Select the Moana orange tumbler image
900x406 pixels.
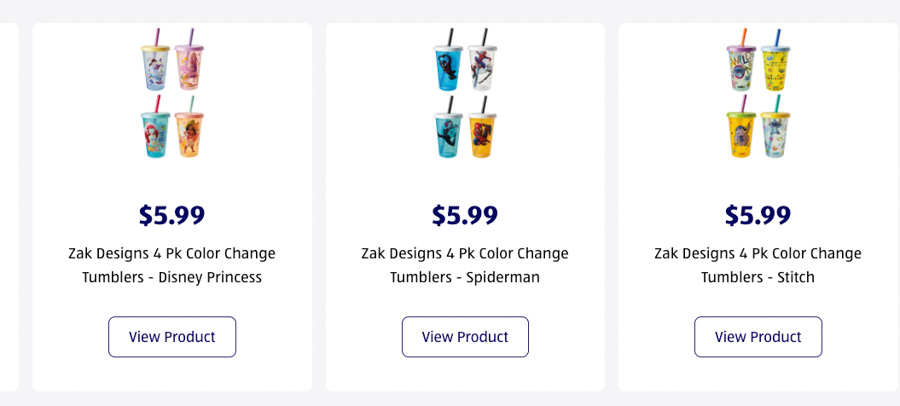[x=190, y=133]
